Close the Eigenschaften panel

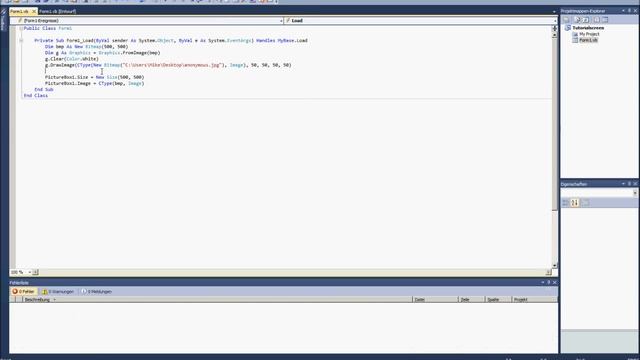[x=635, y=184]
